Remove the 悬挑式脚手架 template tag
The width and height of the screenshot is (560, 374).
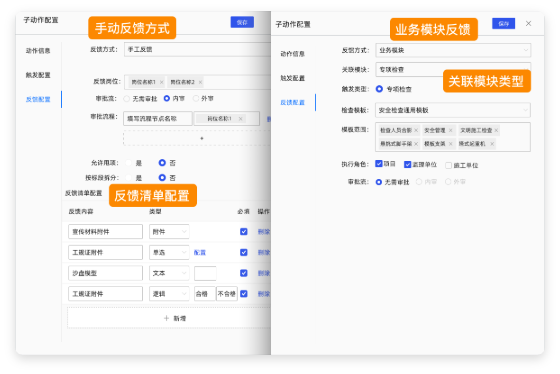tap(416, 144)
